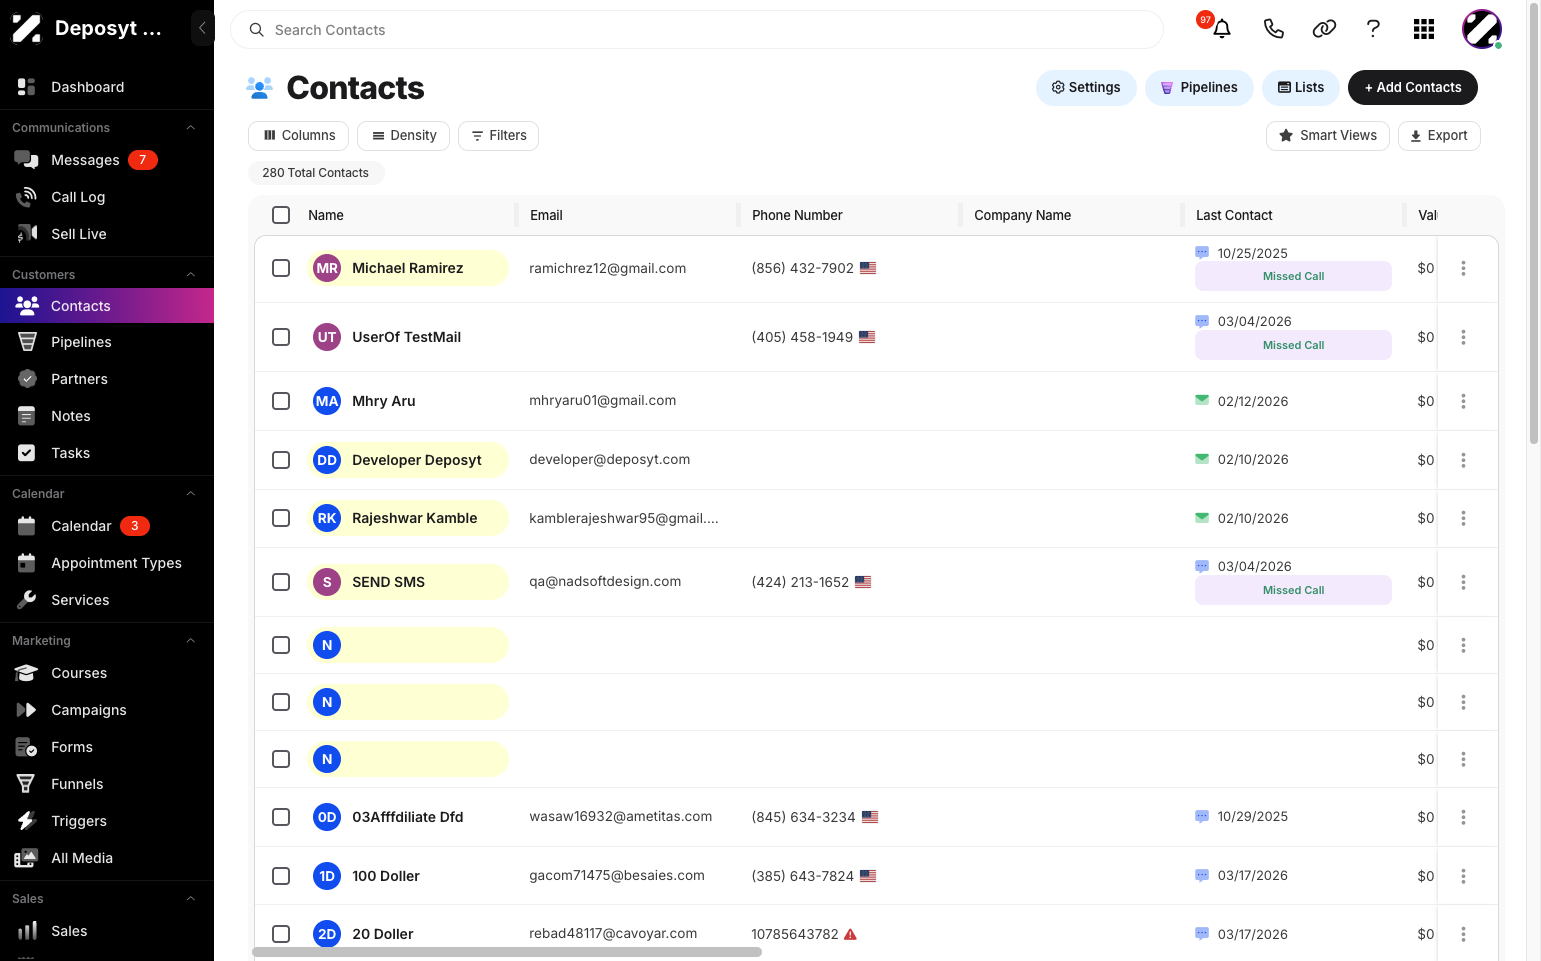Open row options for Michael Ramirez
1541x961 pixels.
click(x=1463, y=268)
